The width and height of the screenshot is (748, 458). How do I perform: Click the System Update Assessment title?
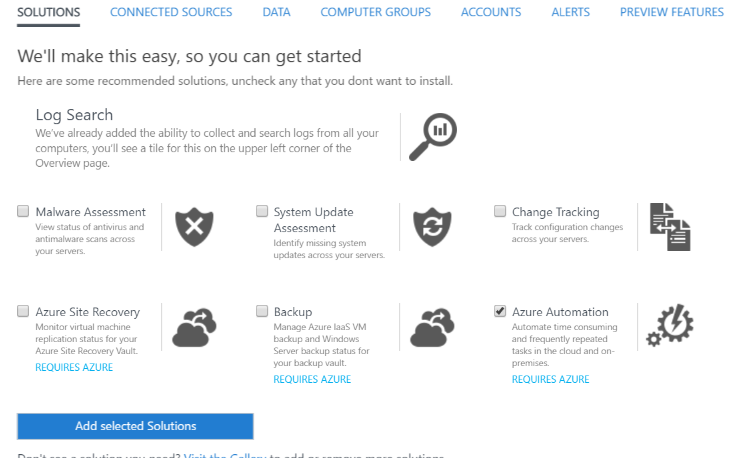pos(313,220)
